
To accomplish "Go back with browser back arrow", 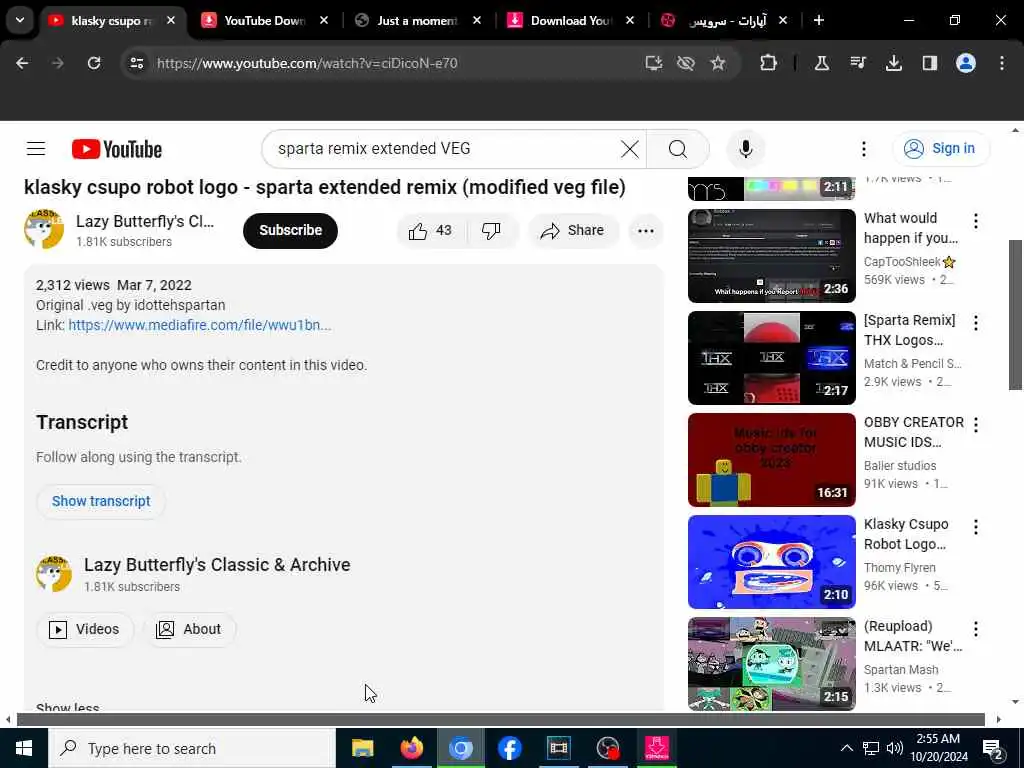I will click(x=22, y=63).
